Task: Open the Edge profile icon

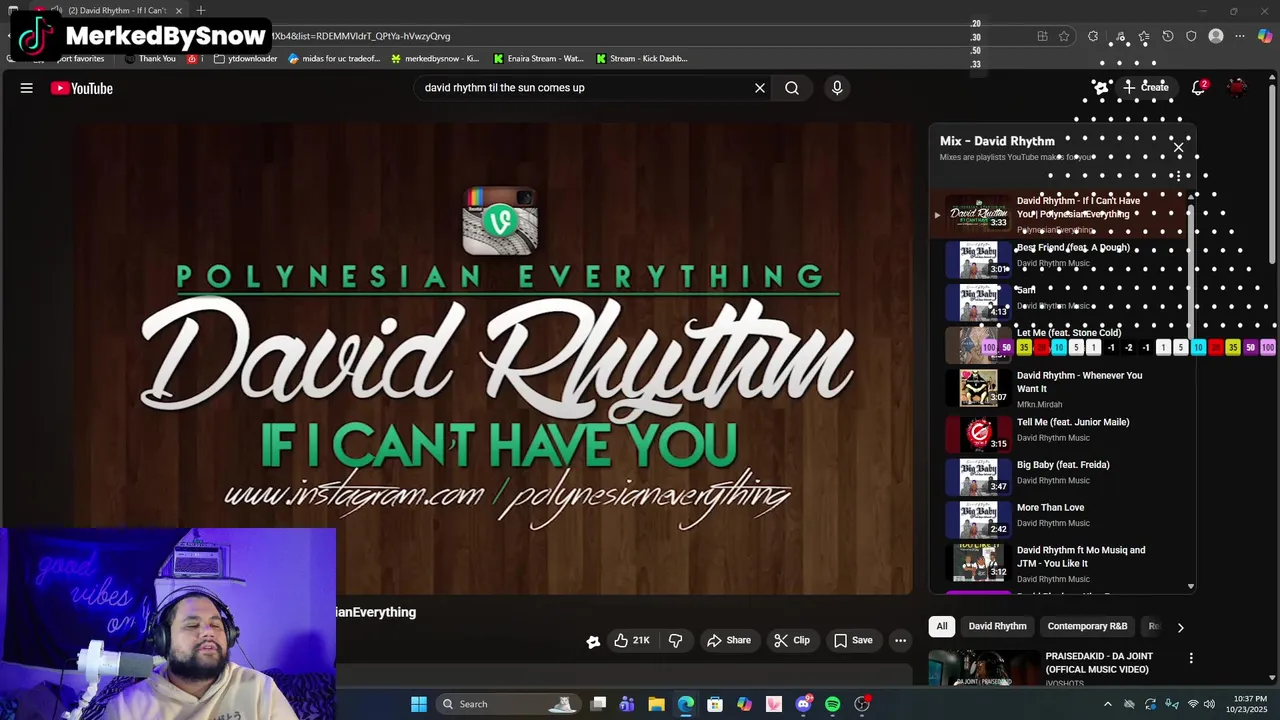Action: 1216,36
